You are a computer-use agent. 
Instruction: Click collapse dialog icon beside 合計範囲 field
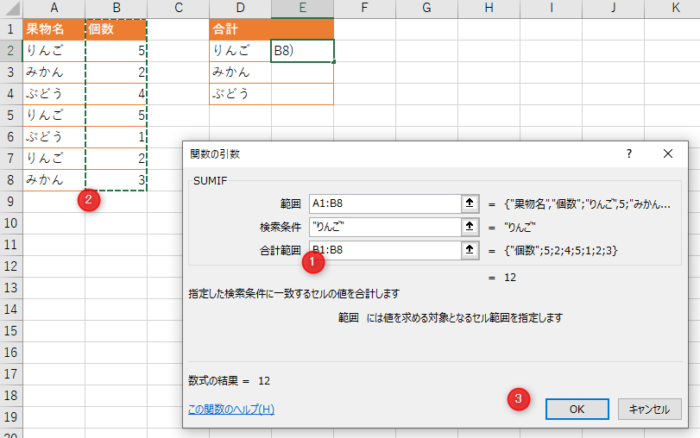click(x=466, y=250)
